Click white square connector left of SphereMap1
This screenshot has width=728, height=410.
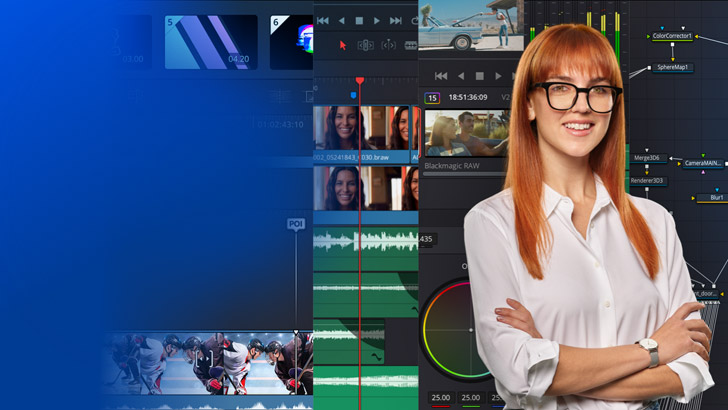tap(649, 68)
